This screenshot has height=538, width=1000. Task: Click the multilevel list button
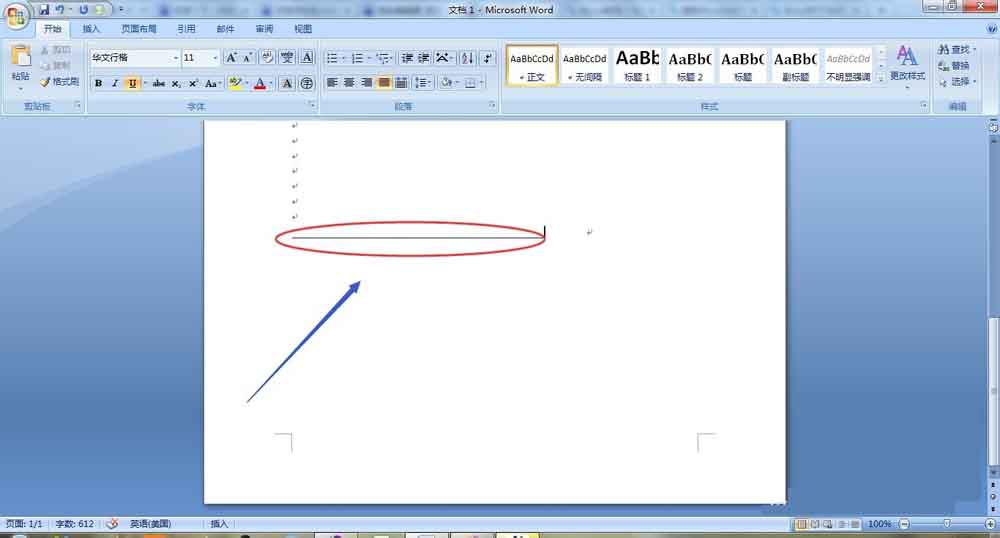coord(383,58)
